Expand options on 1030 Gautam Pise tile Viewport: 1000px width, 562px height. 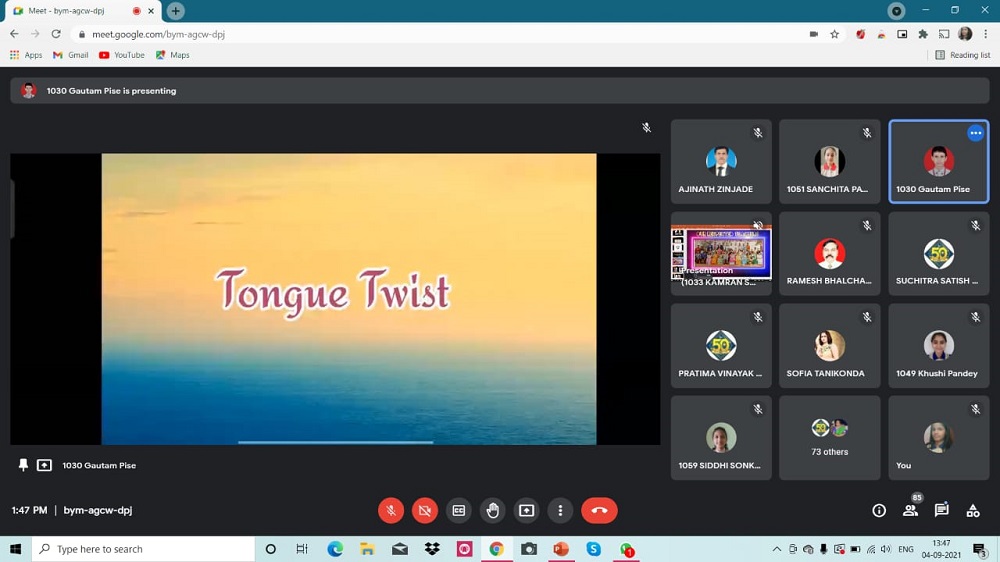[975, 133]
